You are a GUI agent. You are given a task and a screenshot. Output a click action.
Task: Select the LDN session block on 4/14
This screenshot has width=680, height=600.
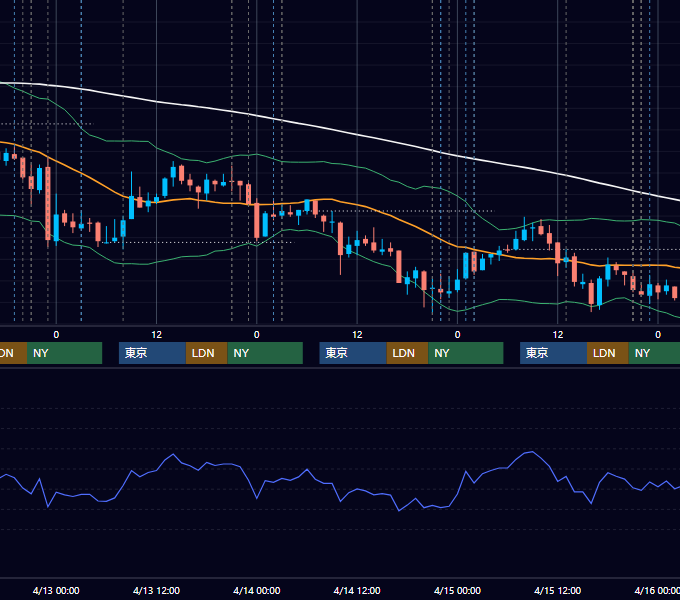[407, 353]
